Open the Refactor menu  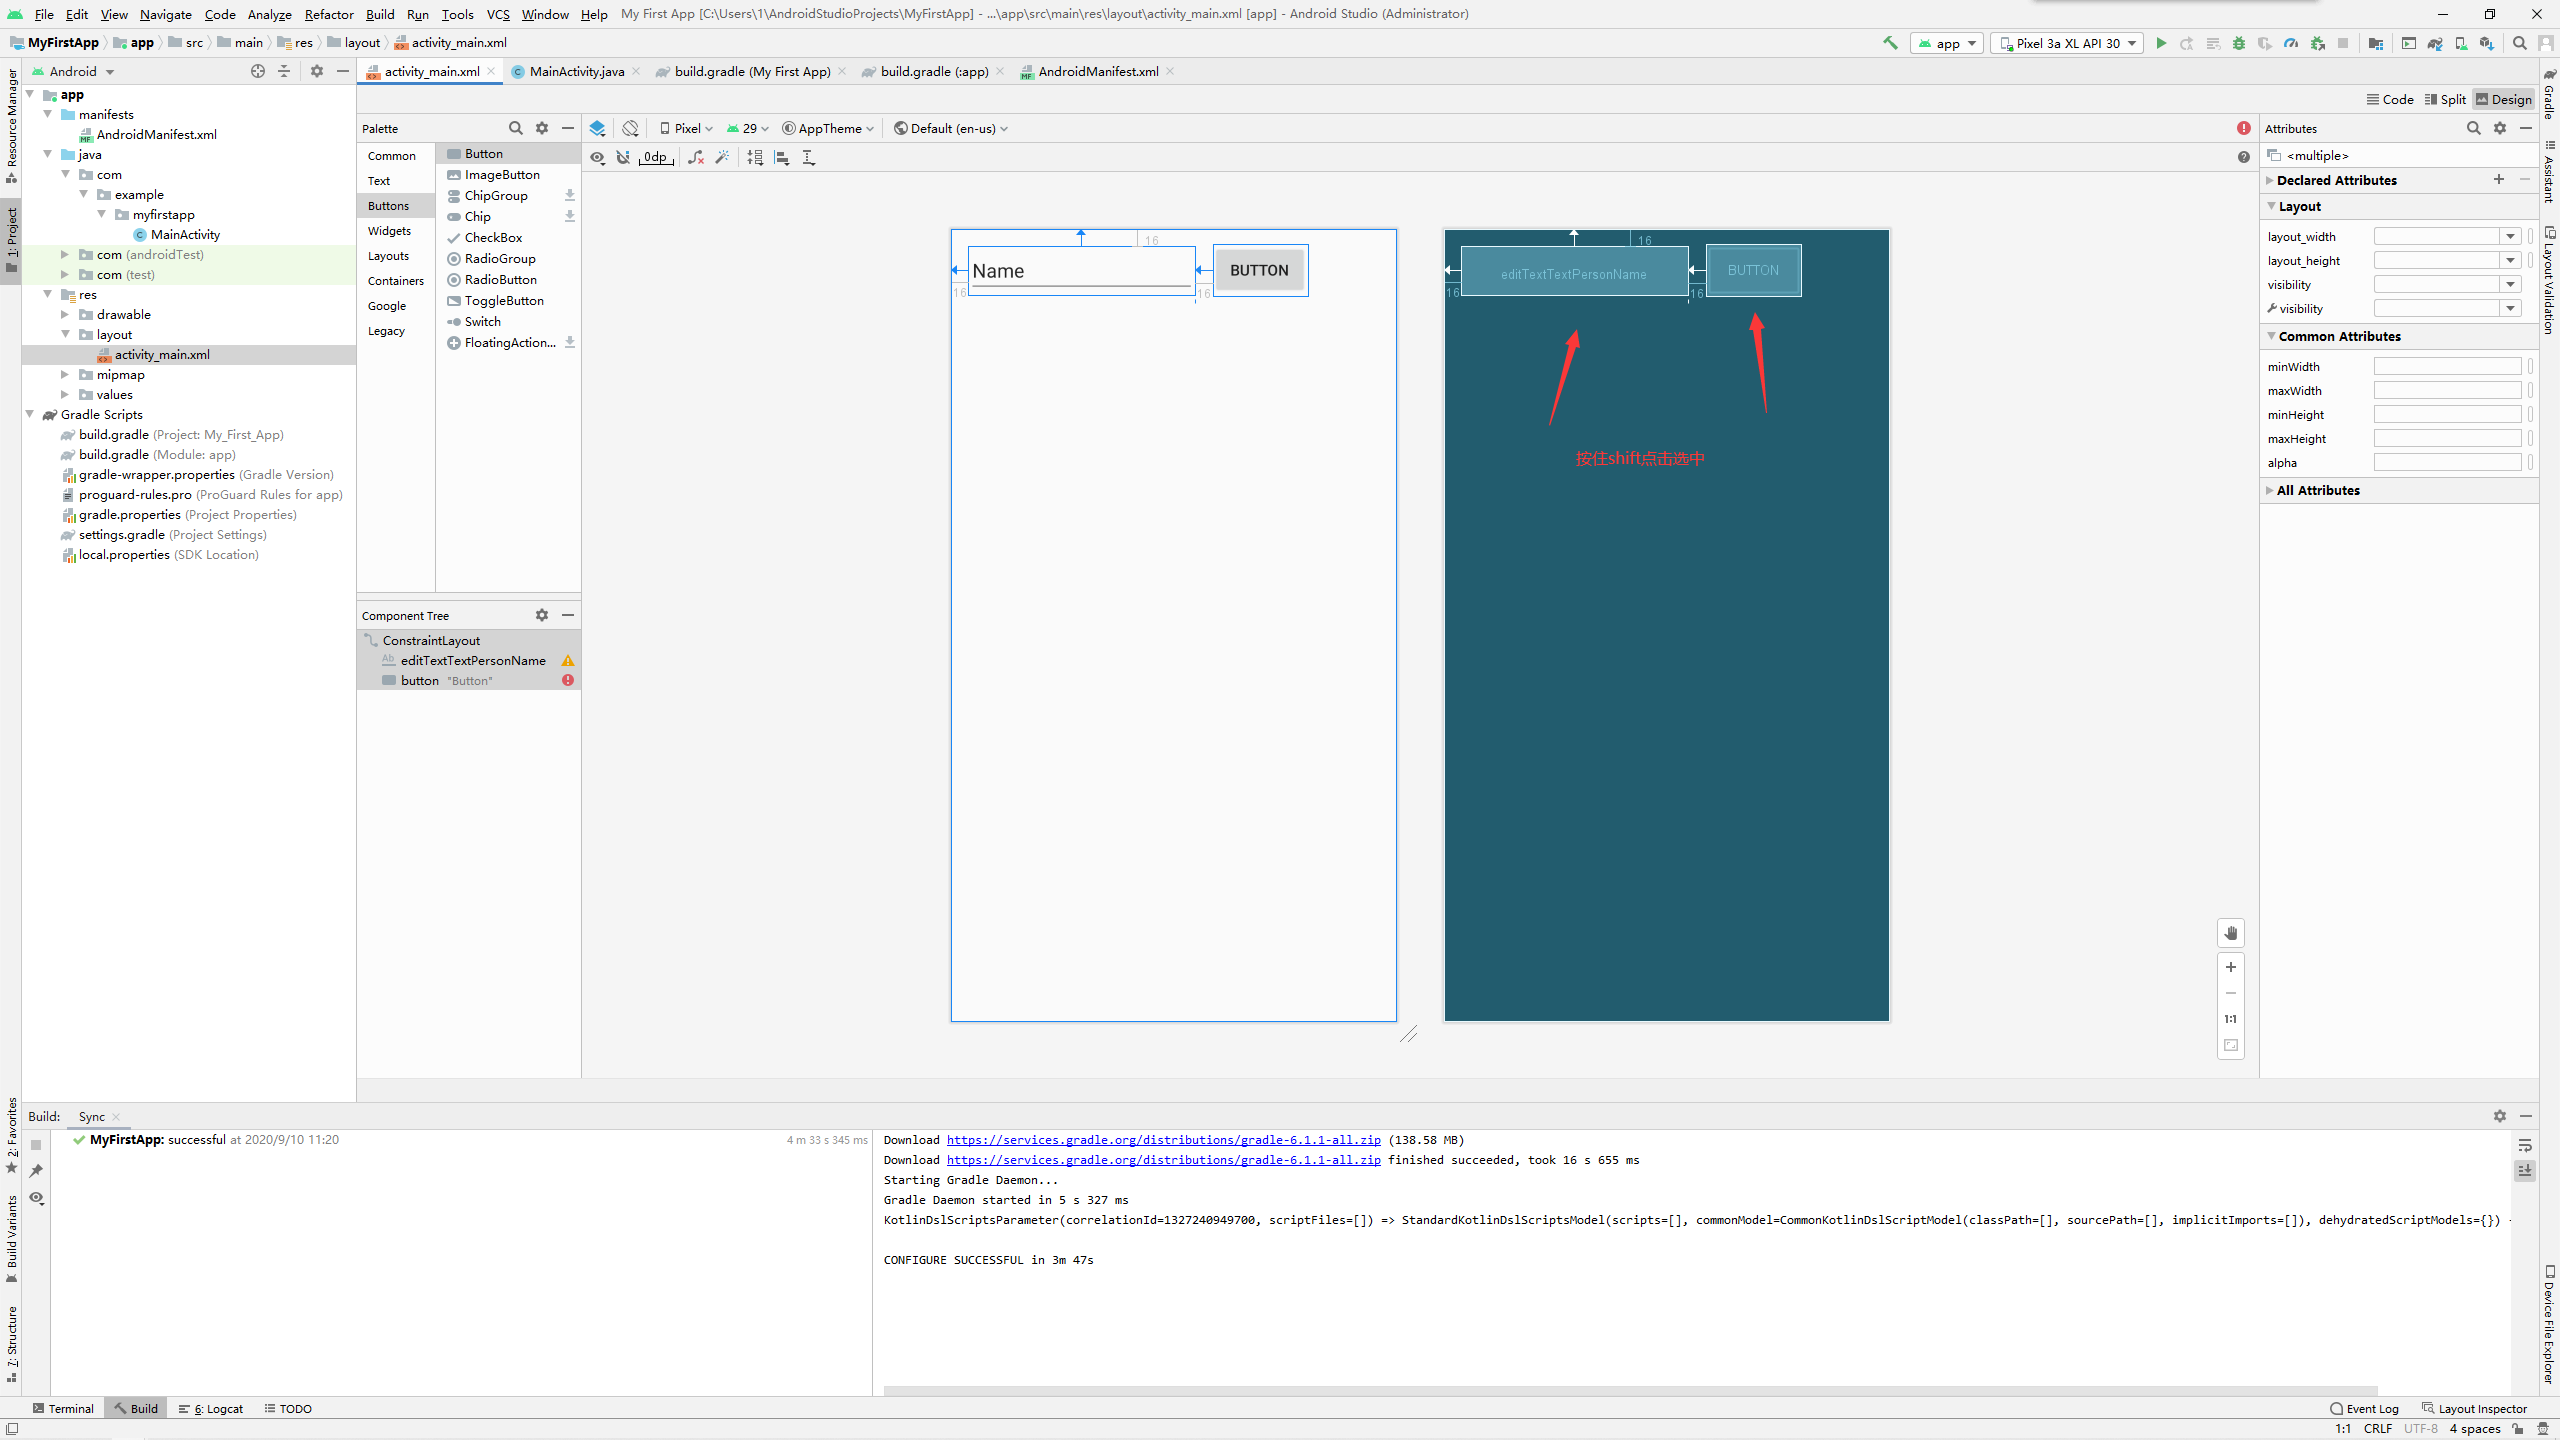(328, 14)
